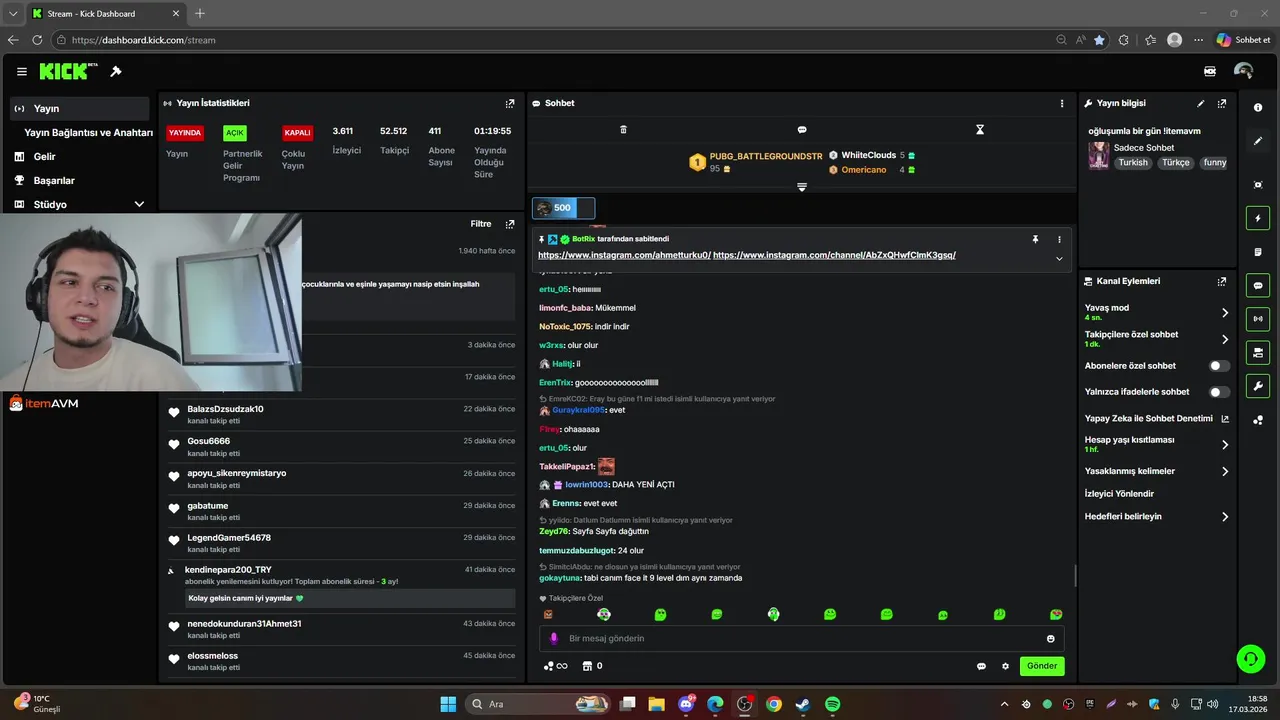The height and width of the screenshot is (720, 1280).
Task: Toggle Yalnızca ifadelerle sohbet switch
Action: [x=1219, y=392]
